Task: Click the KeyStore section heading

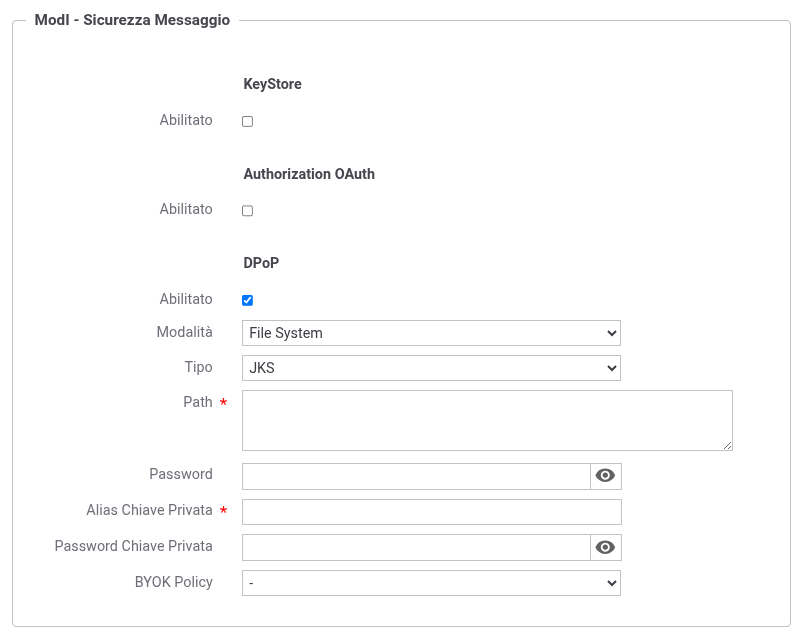Action: click(x=272, y=84)
